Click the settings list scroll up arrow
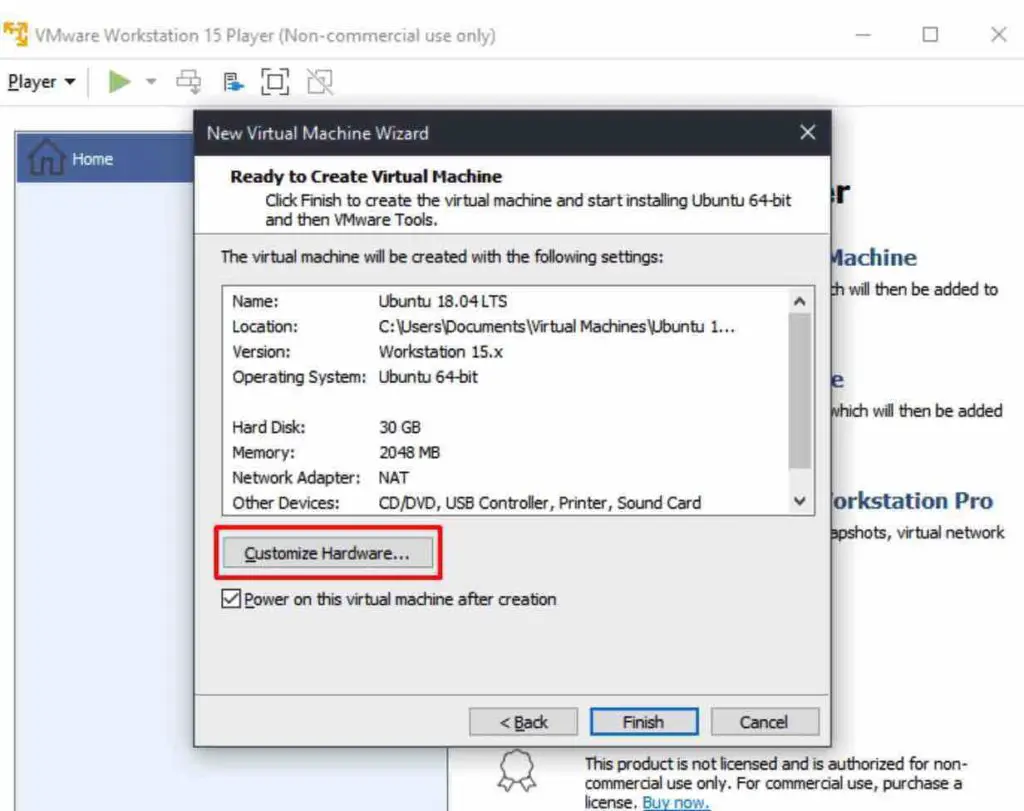This screenshot has height=811, width=1024. coord(799,301)
